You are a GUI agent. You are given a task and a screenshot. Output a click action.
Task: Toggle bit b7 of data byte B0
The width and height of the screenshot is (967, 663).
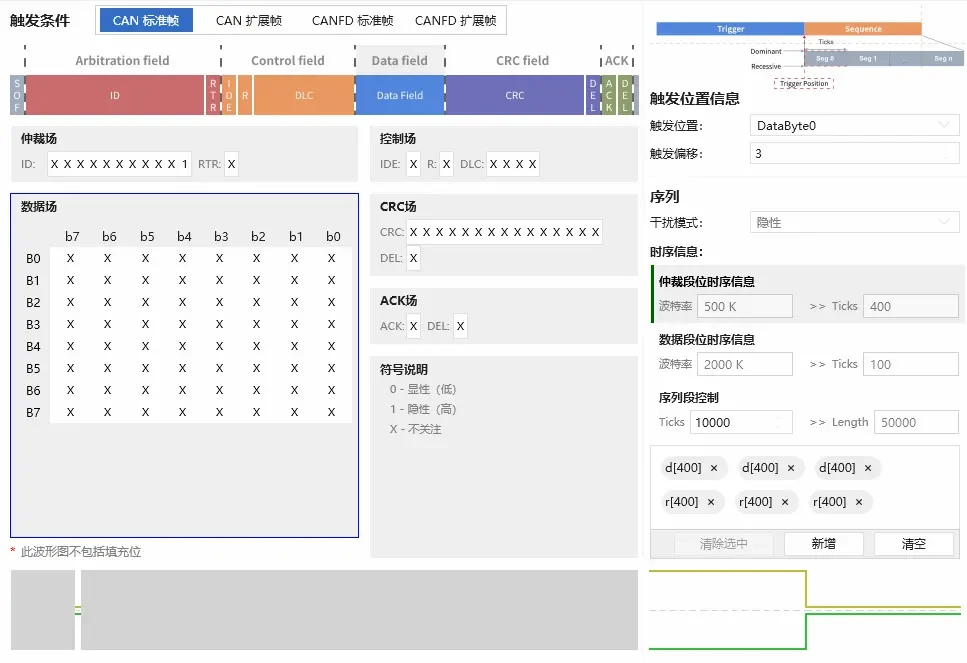click(x=72, y=258)
